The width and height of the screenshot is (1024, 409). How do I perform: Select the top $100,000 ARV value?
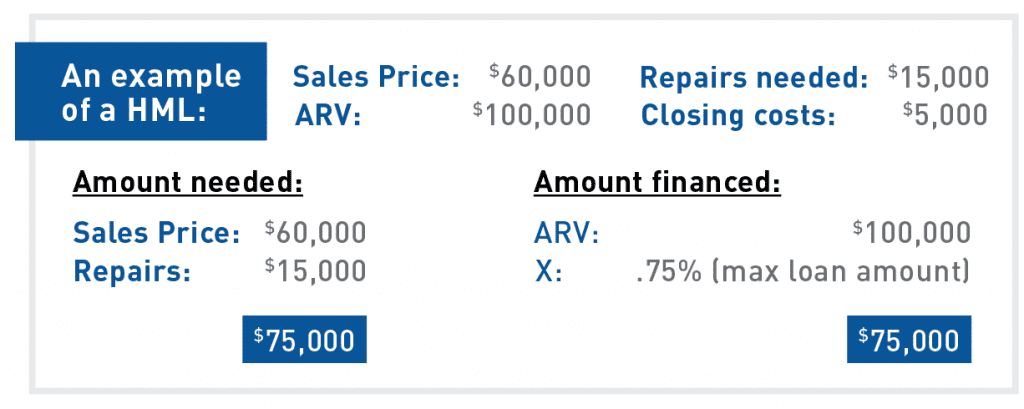532,115
